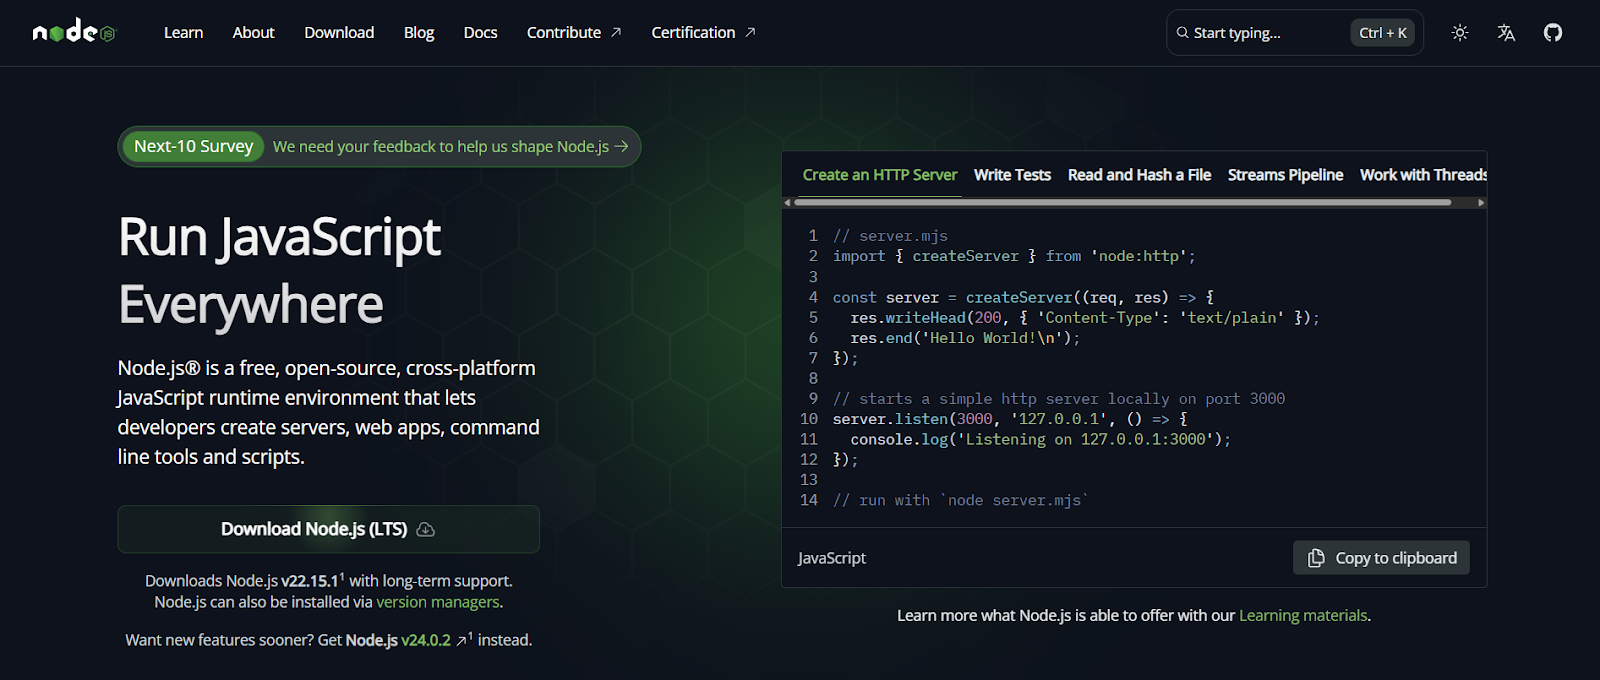The width and height of the screenshot is (1600, 680).
Task: Open the language selector icon
Action: [1506, 33]
